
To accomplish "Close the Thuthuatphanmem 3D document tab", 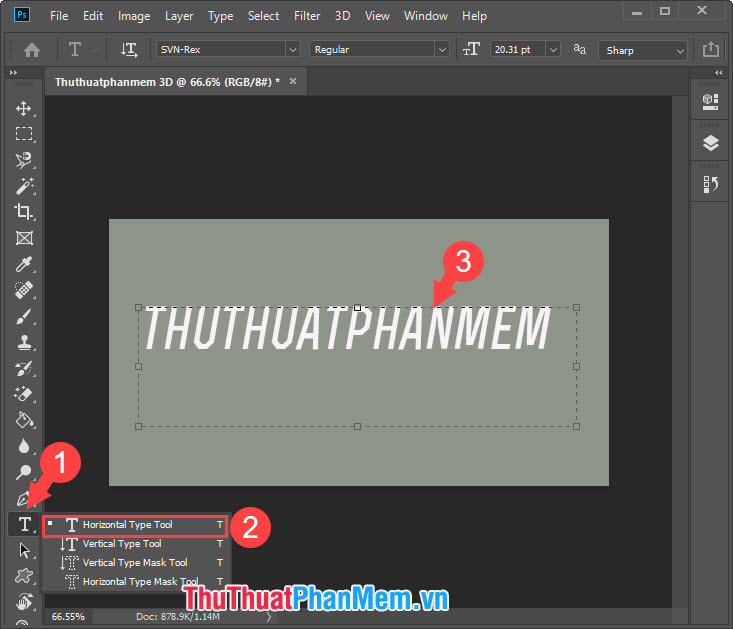I will coord(293,81).
